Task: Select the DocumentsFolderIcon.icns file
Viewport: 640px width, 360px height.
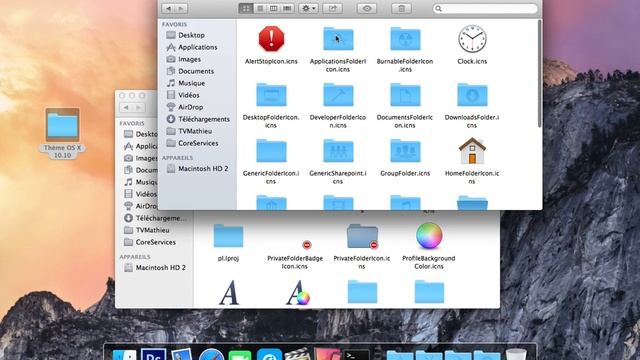Action: [x=405, y=95]
